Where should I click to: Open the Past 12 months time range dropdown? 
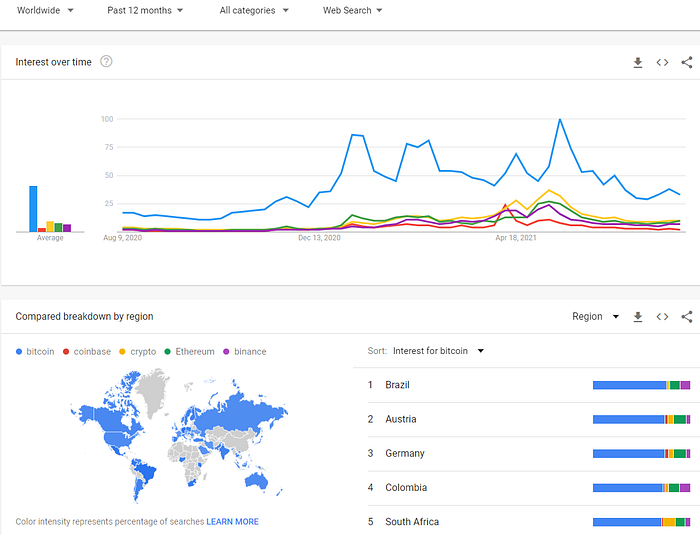pyautogui.click(x=145, y=10)
